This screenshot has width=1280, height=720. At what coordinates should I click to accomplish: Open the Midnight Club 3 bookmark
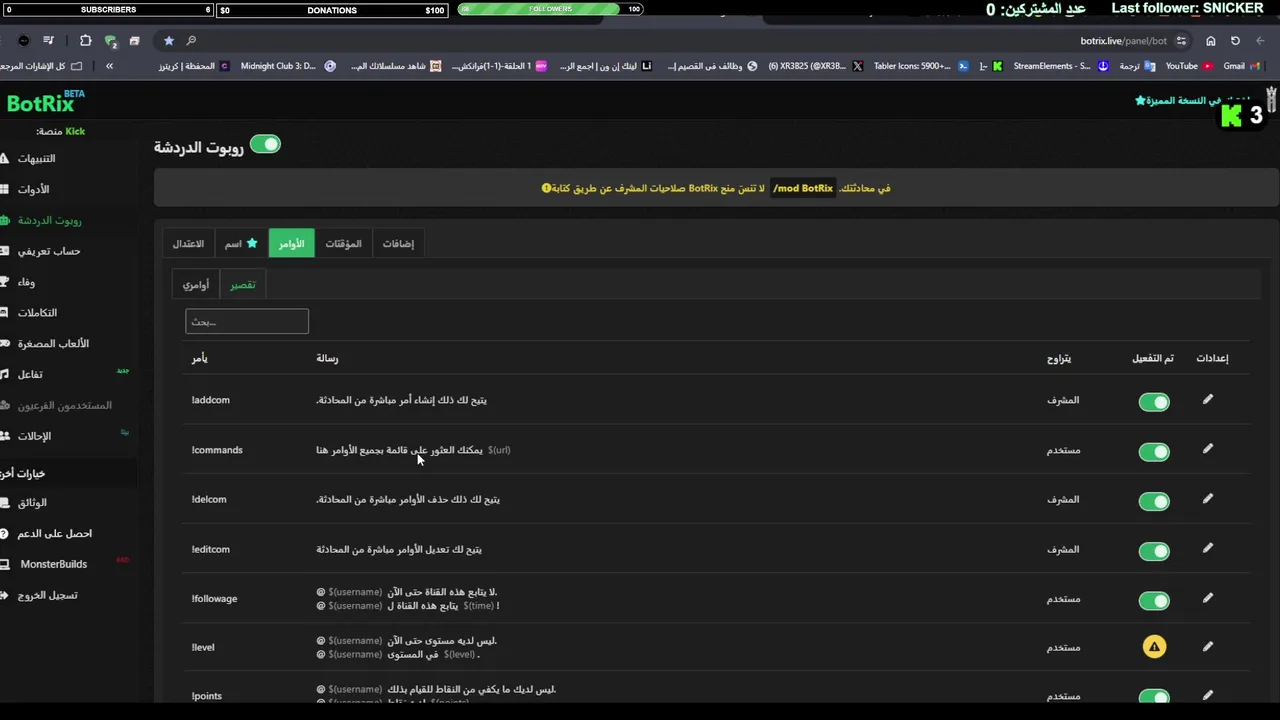pyautogui.click(x=288, y=66)
